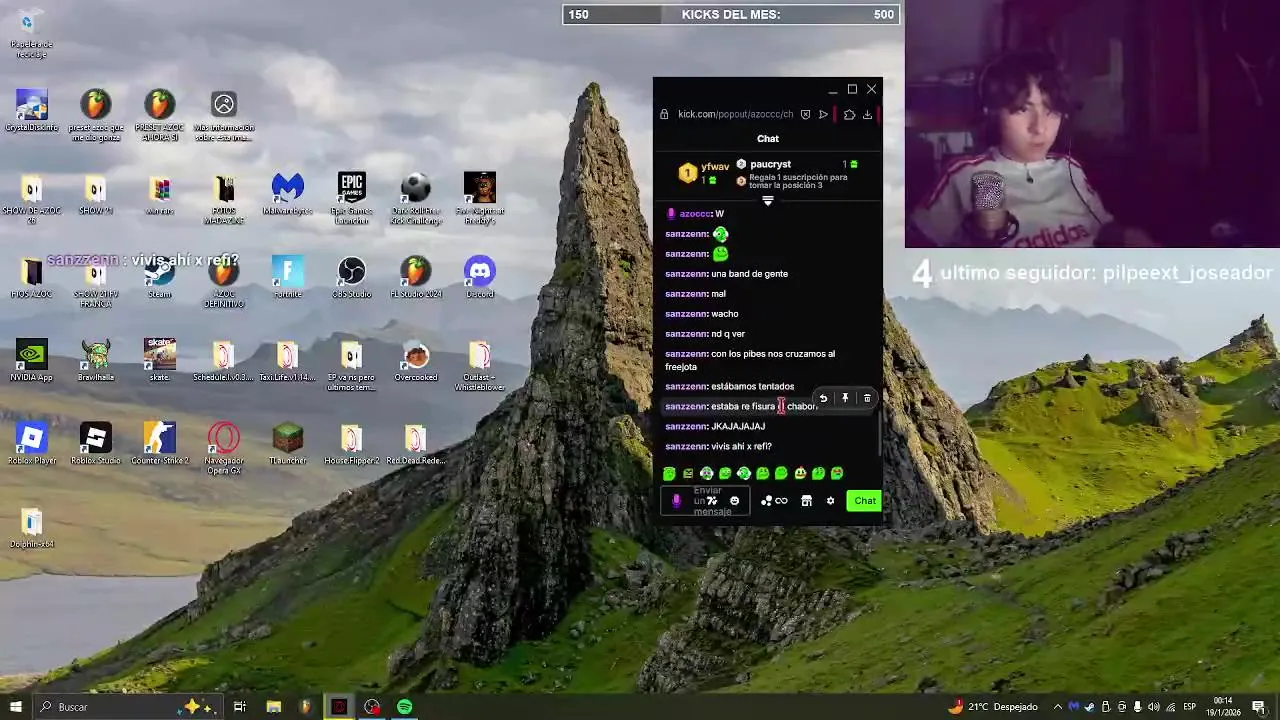This screenshot has height=720, width=1280.
Task: Click azoccc username in chat
Action: (x=695, y=214)
